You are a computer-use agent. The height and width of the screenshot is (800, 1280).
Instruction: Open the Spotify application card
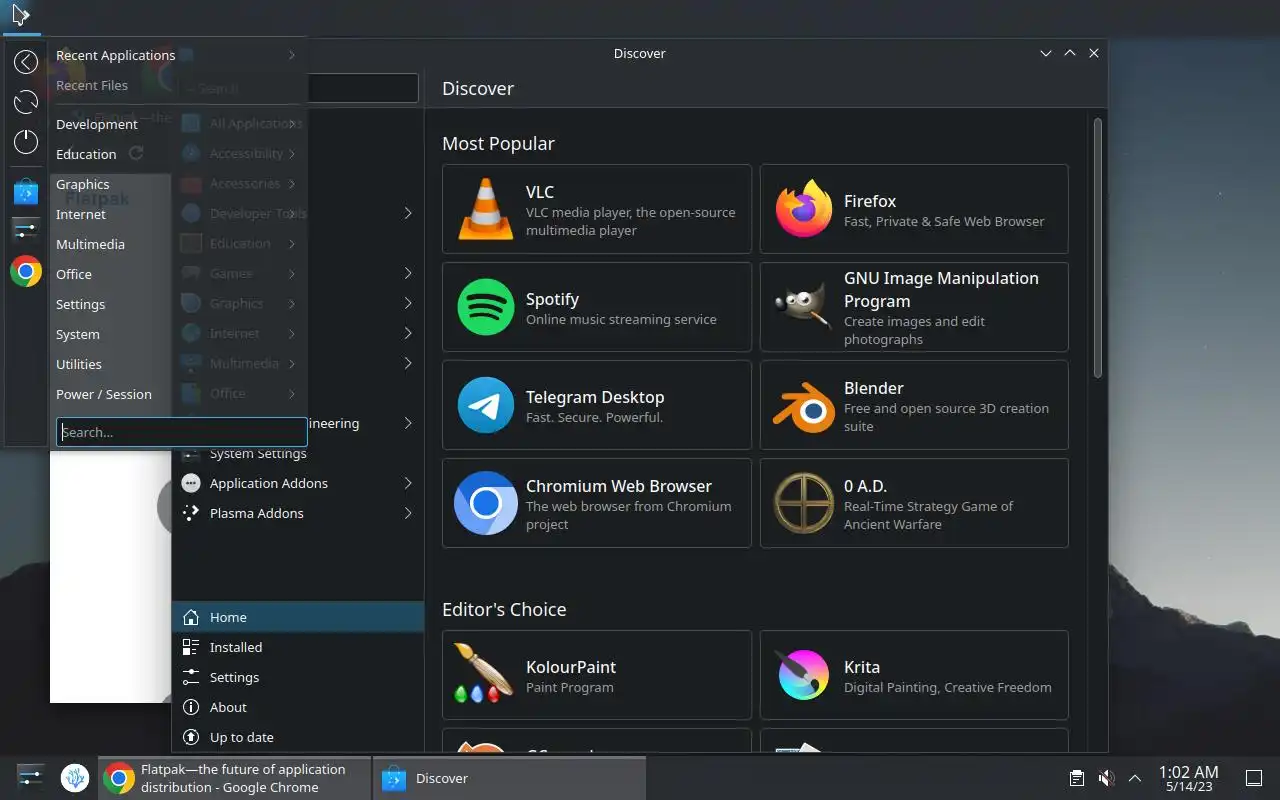pyautogui.click(x=597, y=307)
